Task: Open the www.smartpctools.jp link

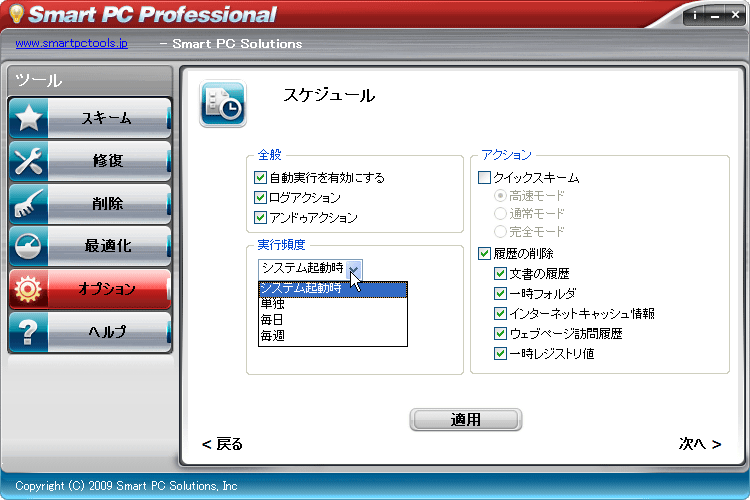Action: (x=72, y=43)
